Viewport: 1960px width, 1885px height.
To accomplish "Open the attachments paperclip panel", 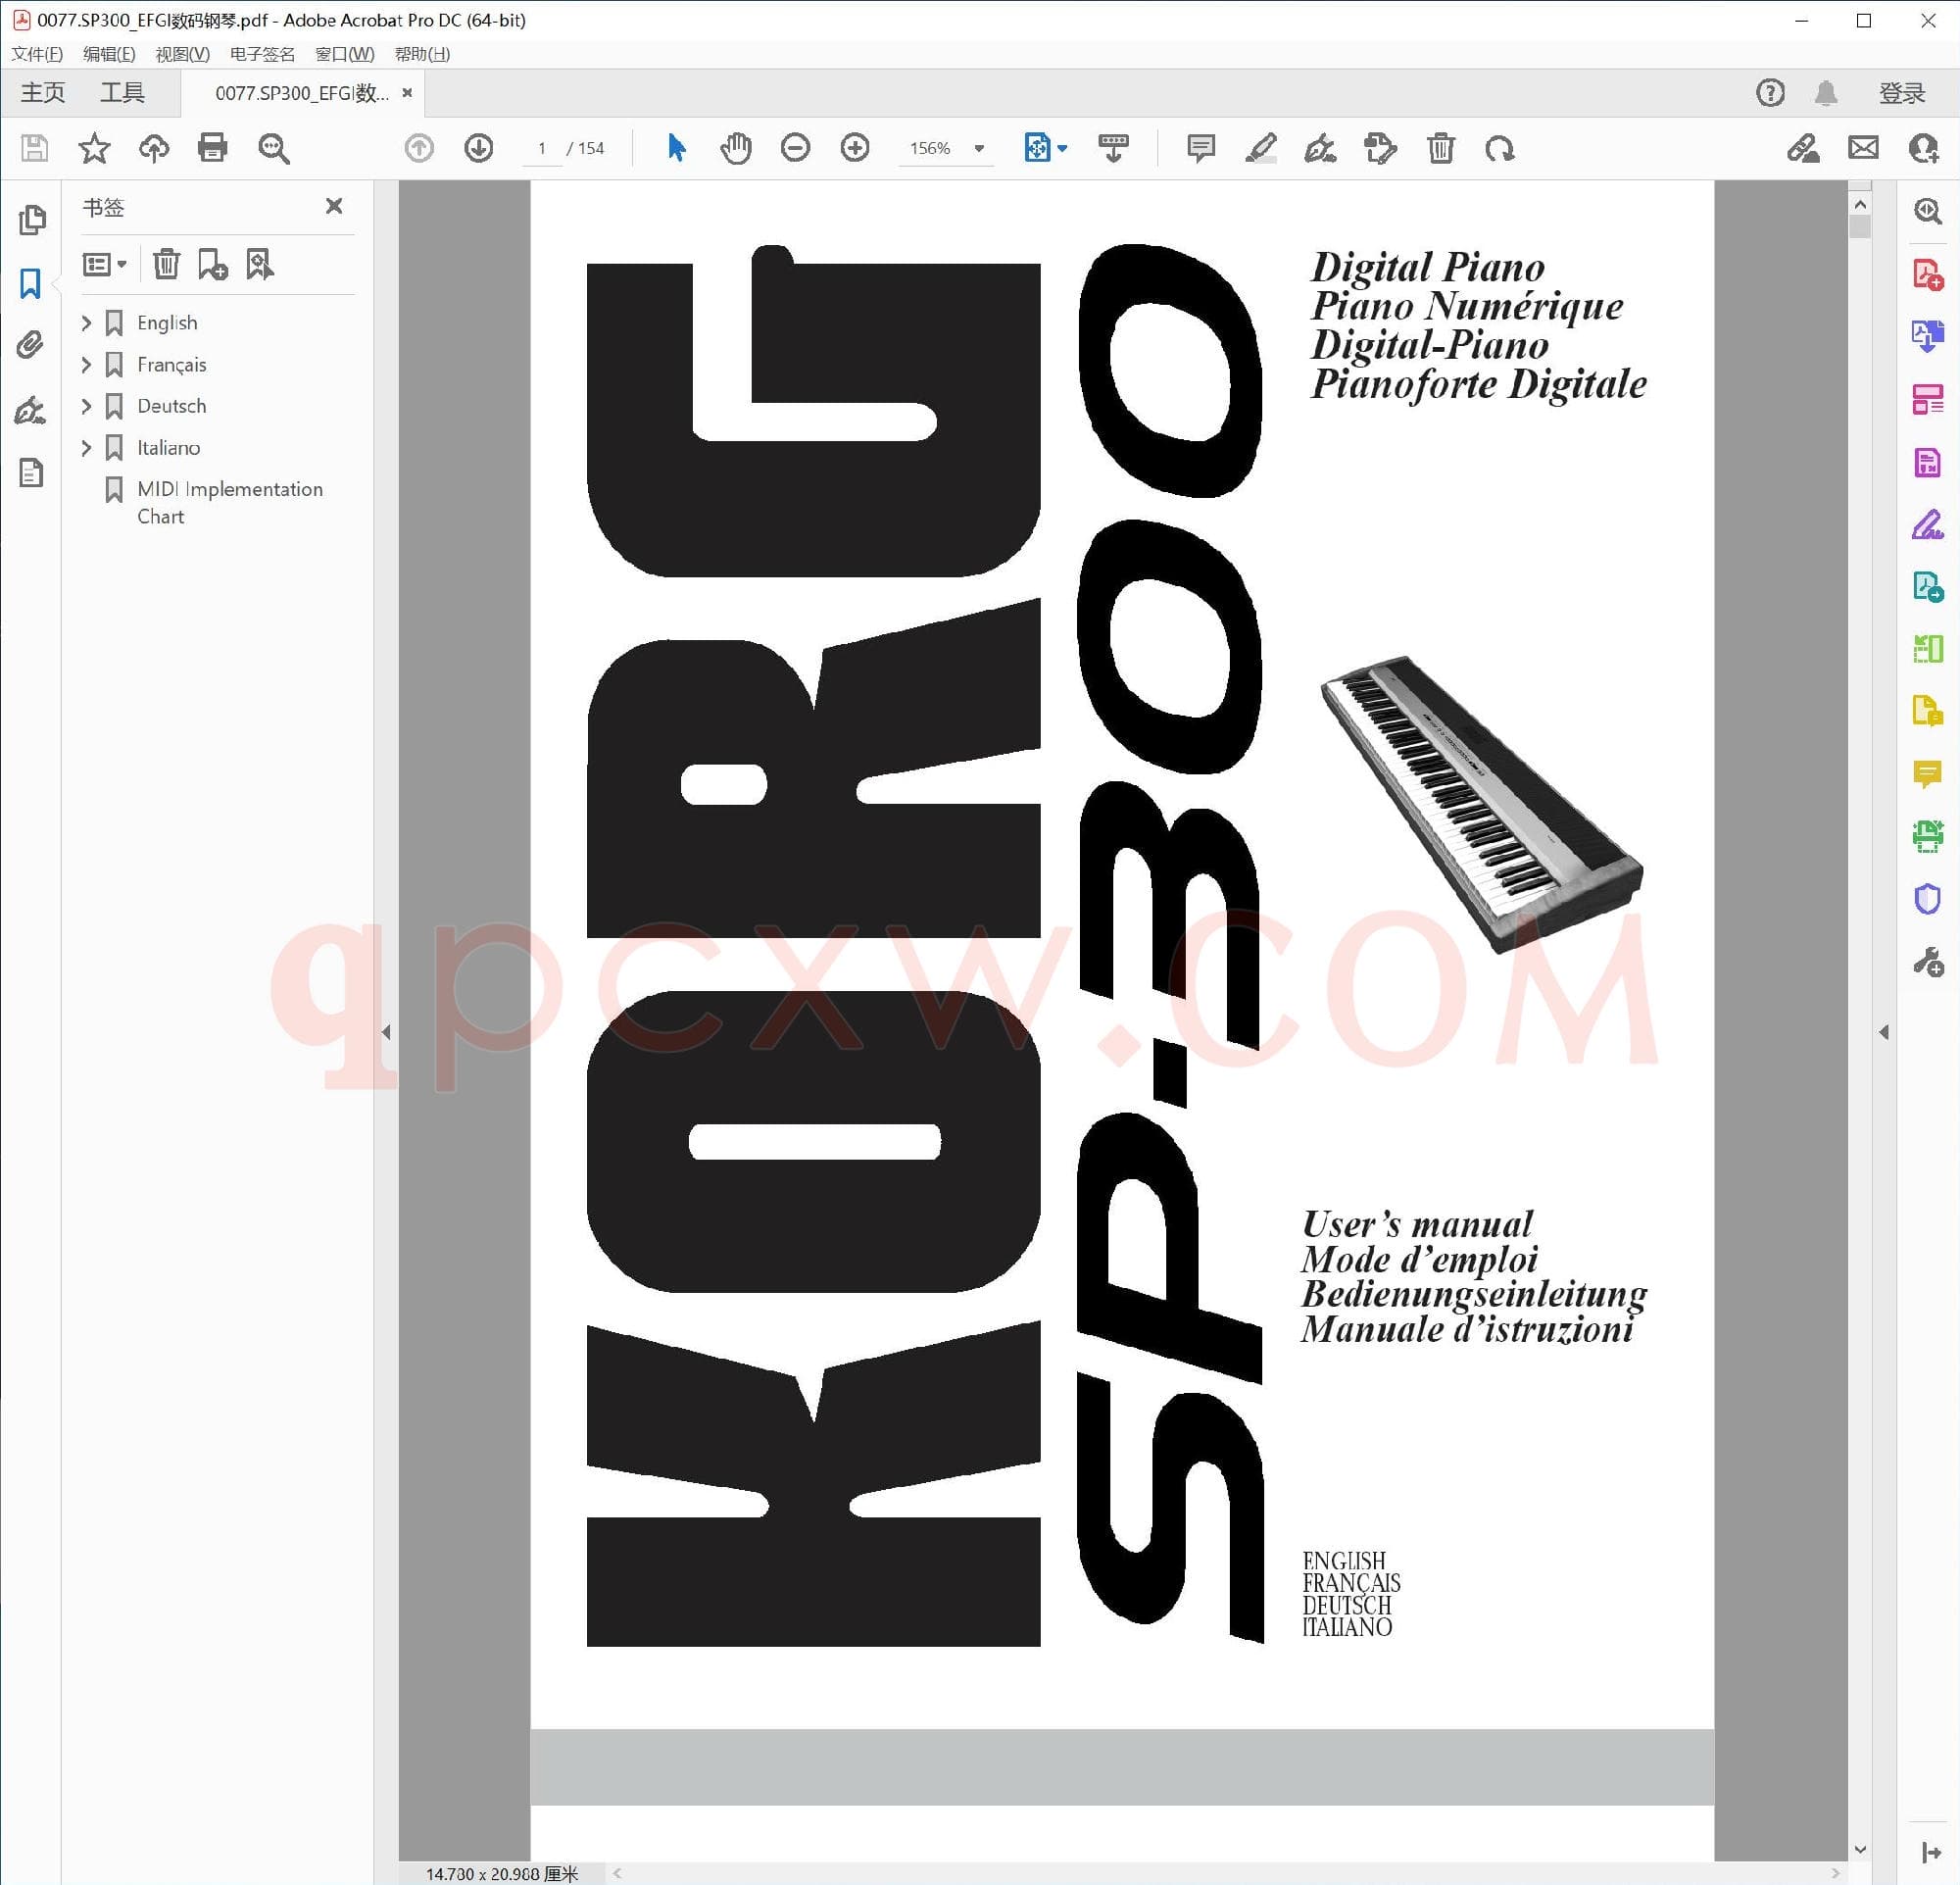I will coord(30,345).
